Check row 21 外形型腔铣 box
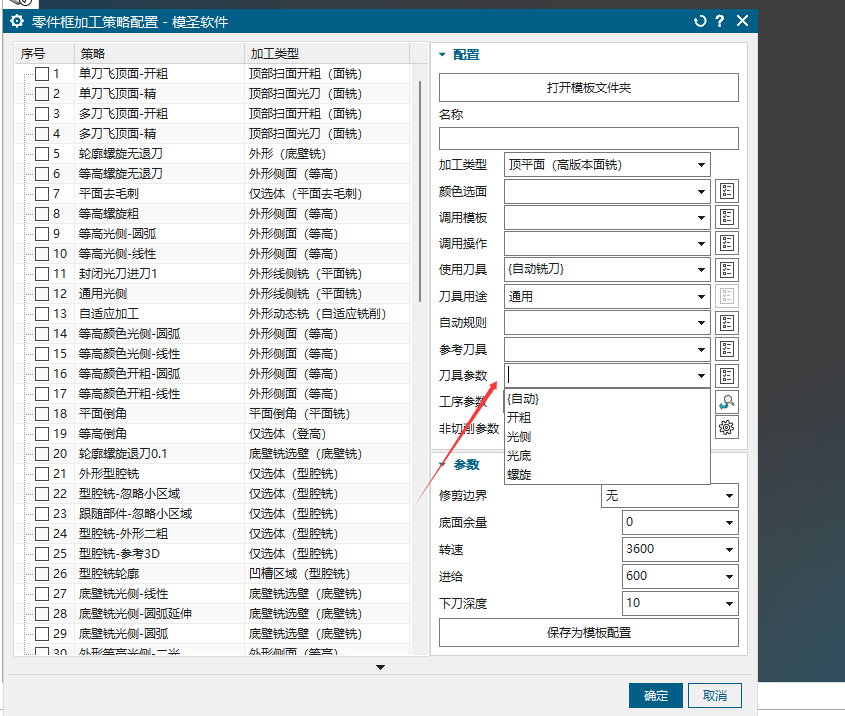 pos(42,474)
